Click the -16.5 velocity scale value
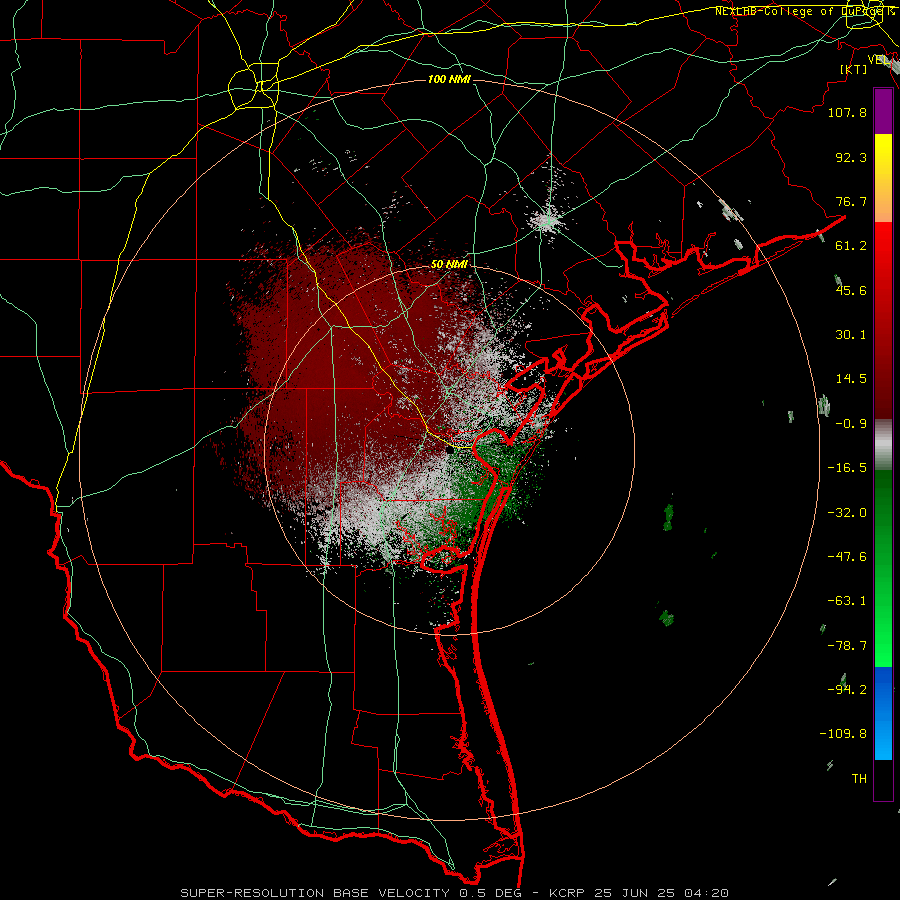This screenshot has height=900, width=900. tap(847, 468)
